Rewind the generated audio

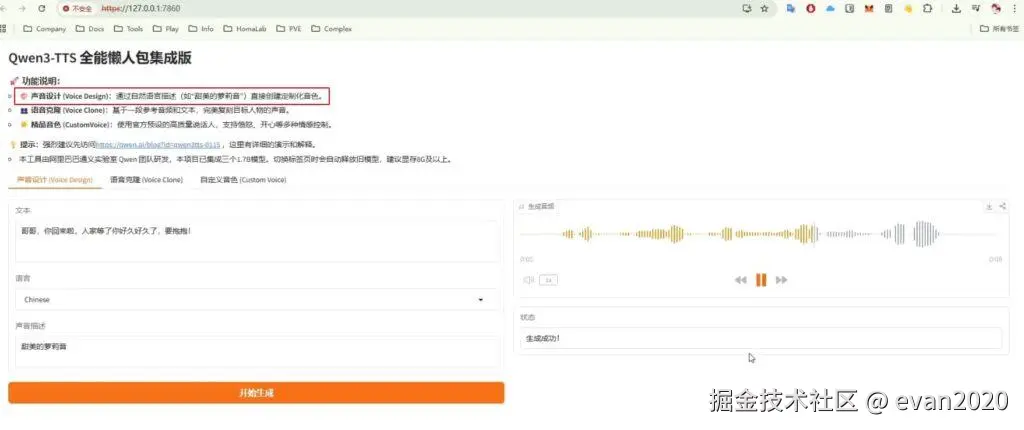point(740,280)
